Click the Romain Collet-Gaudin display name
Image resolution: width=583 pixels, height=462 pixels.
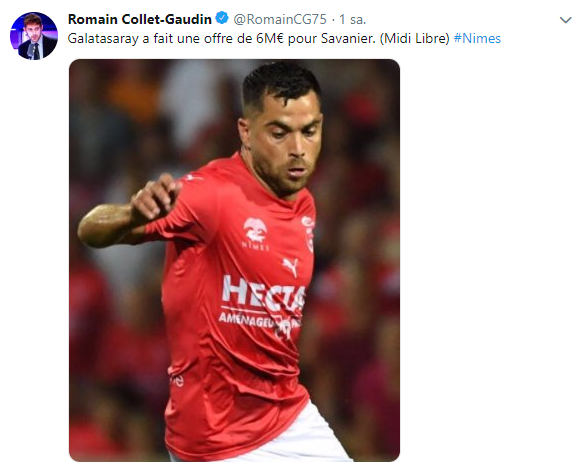click(140, 19)
